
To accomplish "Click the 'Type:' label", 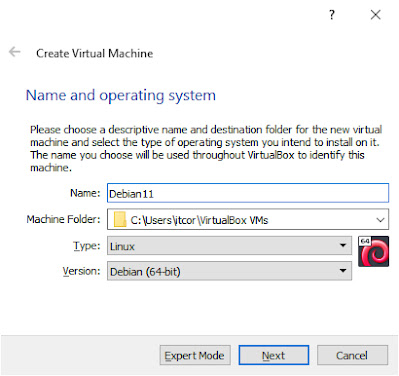I will click(x=87, y=246).
